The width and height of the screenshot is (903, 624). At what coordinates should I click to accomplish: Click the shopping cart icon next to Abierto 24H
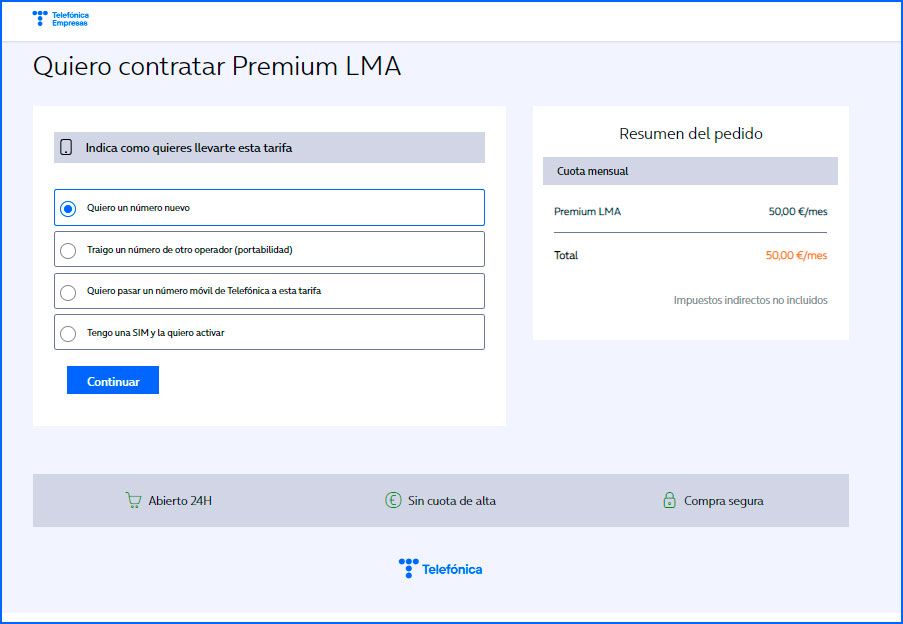pyautogui.click(x=135, y=500)
